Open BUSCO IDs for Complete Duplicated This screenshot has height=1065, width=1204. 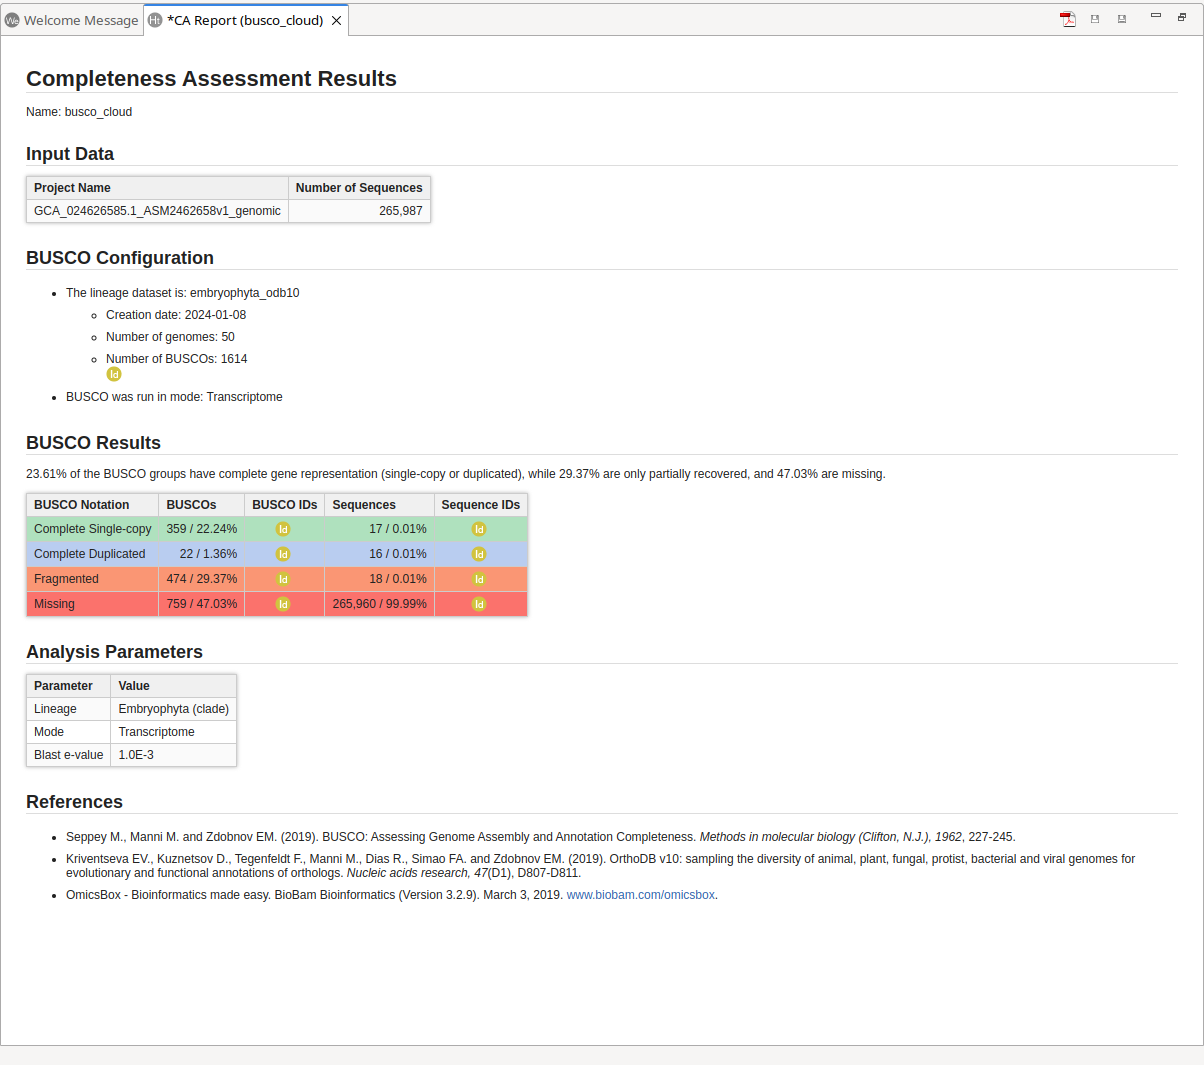pyautogui.click(x=283, y=554)
